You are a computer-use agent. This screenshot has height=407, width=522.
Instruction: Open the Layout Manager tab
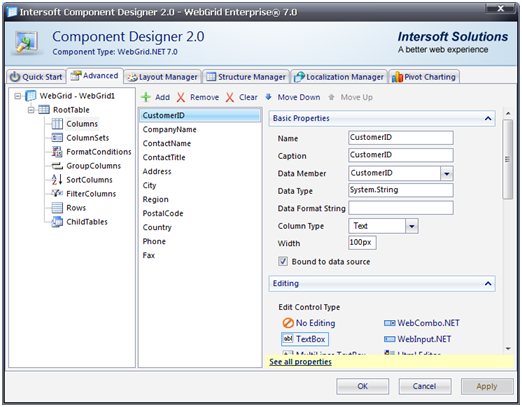tap(163, 77)
